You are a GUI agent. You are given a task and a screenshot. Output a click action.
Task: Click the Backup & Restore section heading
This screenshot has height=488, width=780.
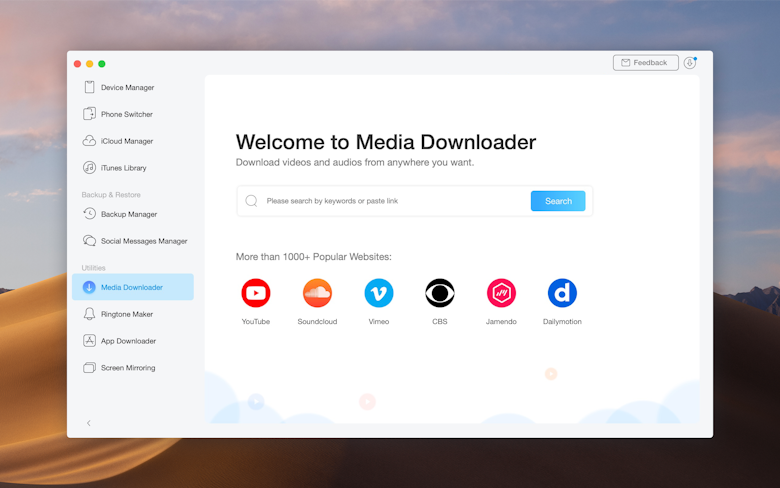(111, 195)
